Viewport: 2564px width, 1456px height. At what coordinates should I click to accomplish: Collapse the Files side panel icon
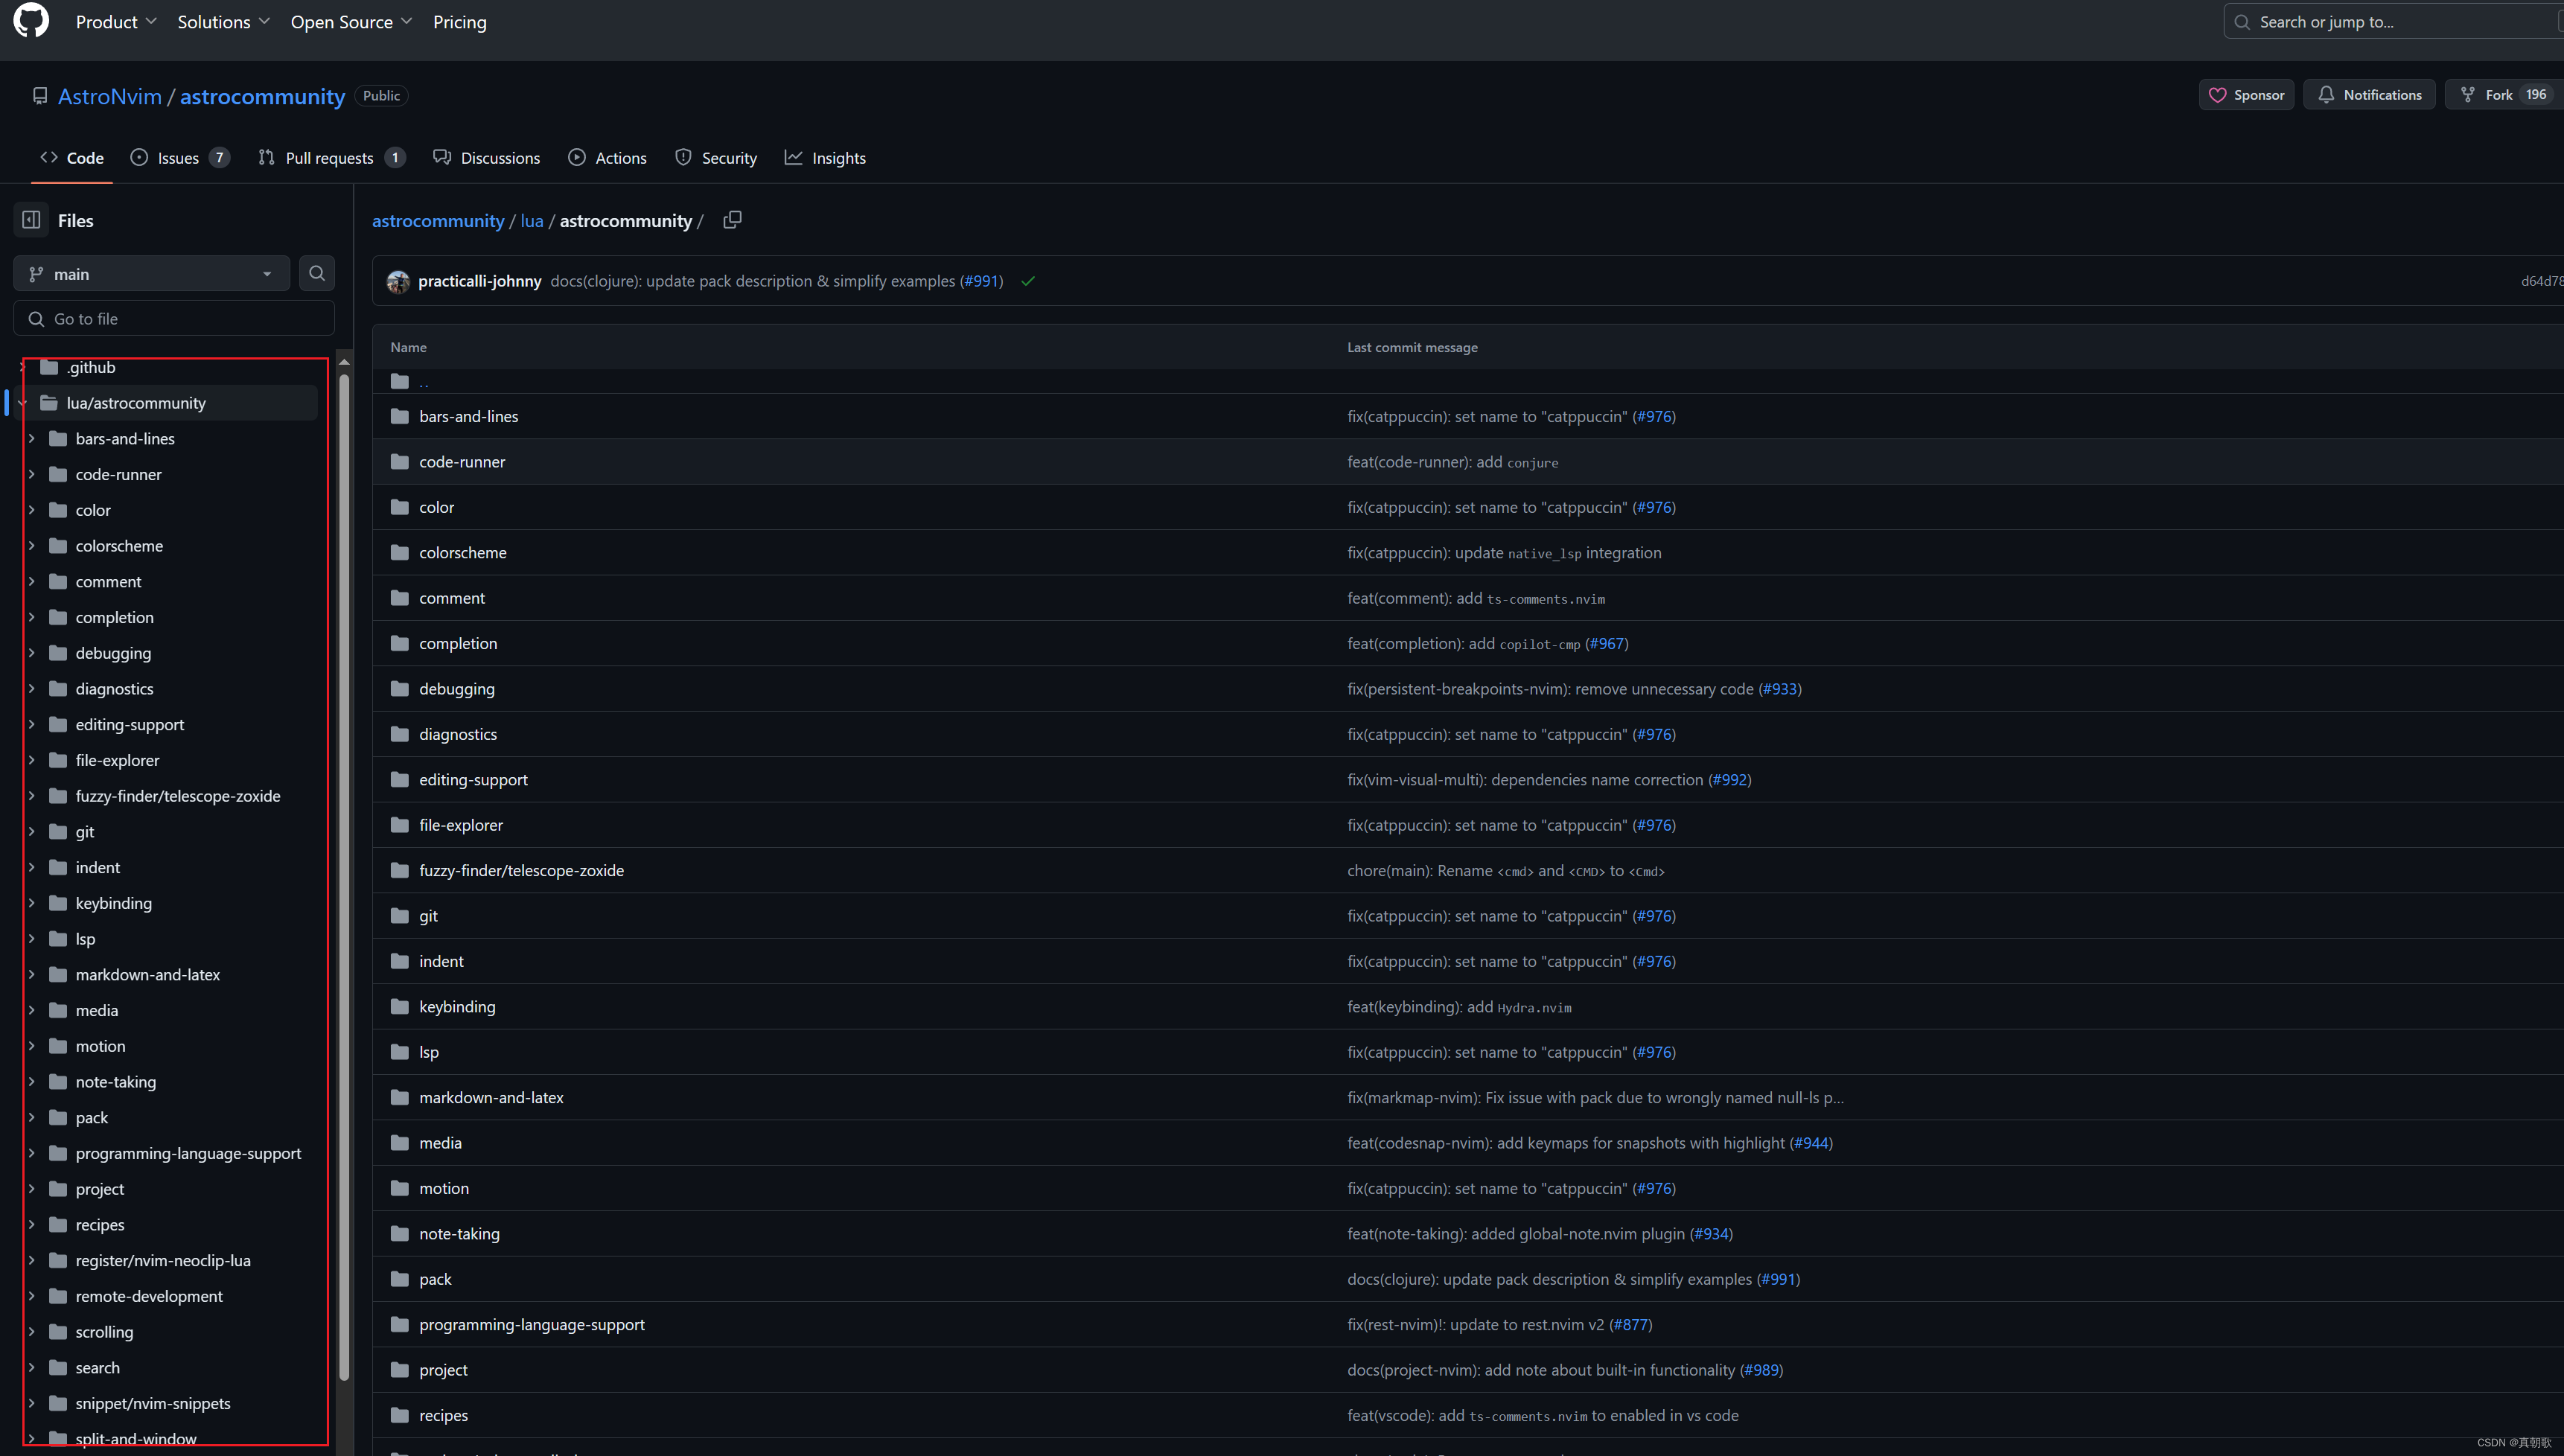click(31, 220)
